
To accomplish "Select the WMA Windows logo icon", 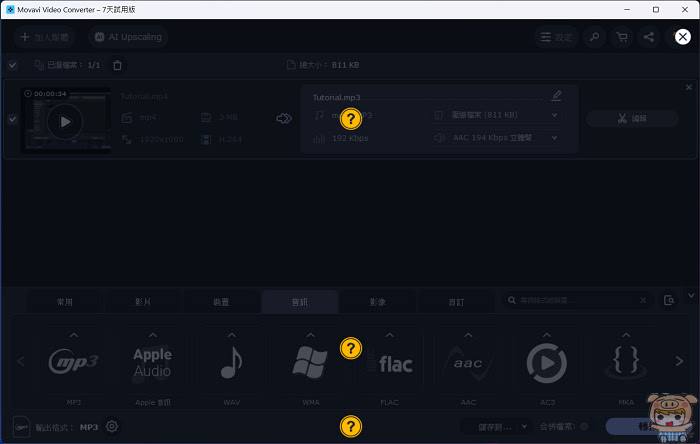I will click(x=310, y=362).
